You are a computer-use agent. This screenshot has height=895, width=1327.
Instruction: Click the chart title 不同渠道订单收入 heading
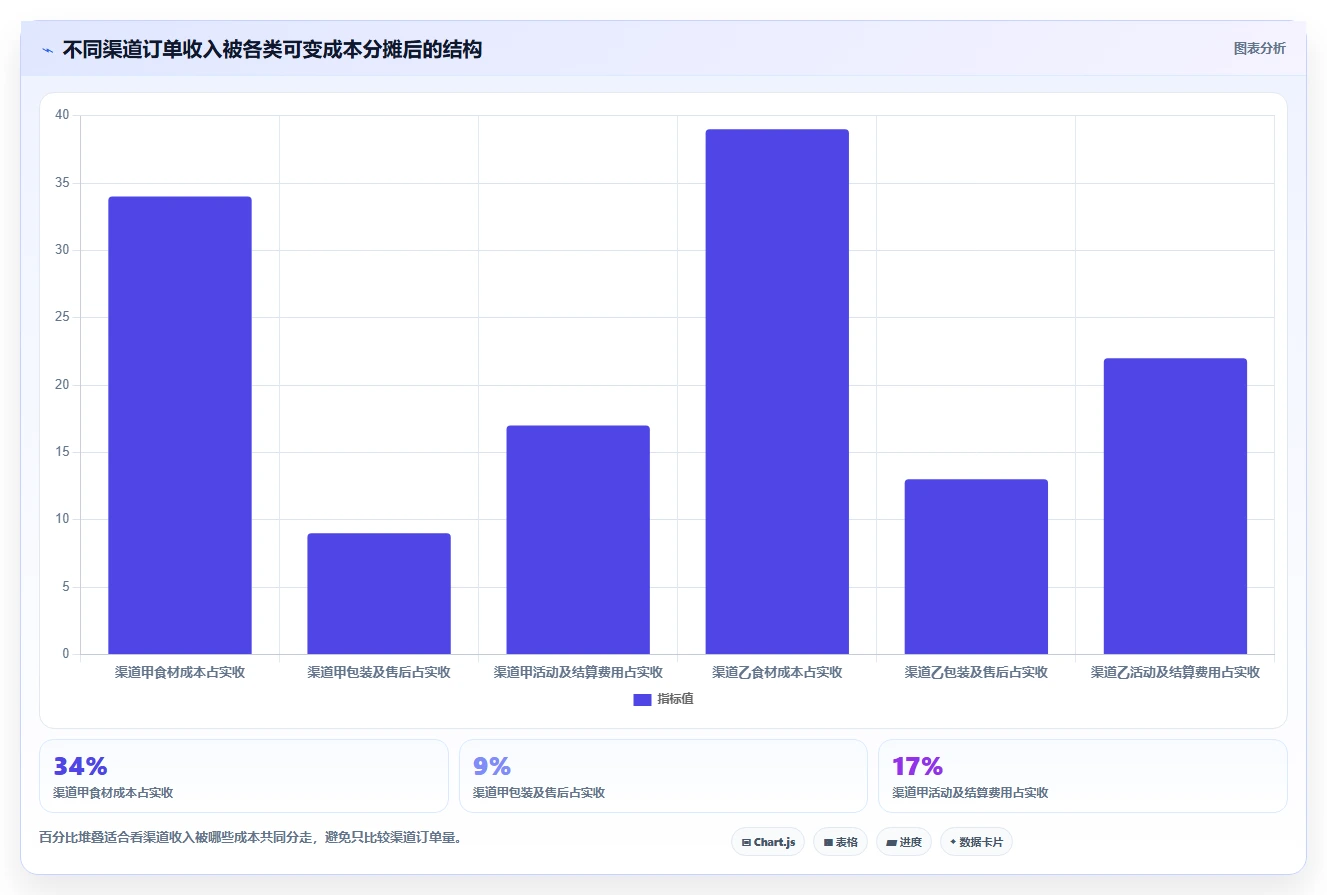coord(272,49)
